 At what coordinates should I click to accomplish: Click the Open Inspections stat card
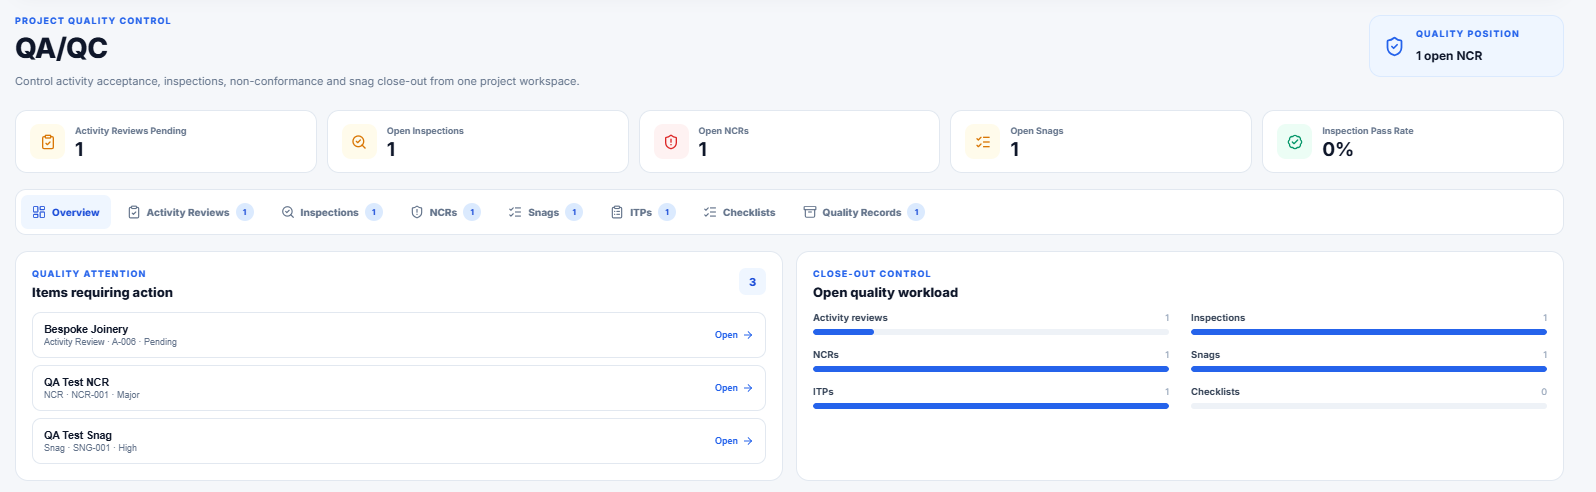click(x=478, y=142)
